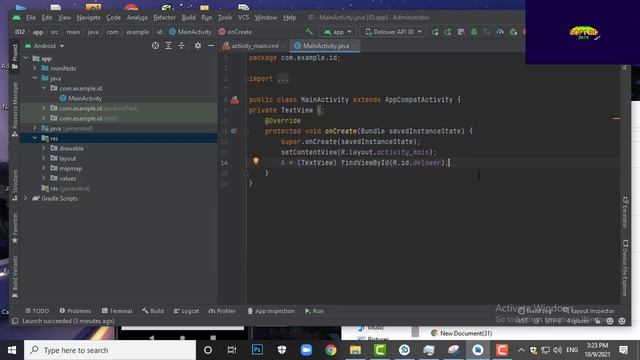Open the Delower API 30 device dropdown
The width and height of the screenshot is (640, 360).
[x=393, y=32]
